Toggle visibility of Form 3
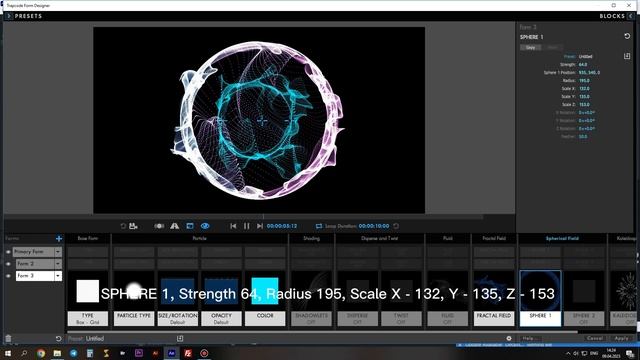Image resolution: width=640 pixels, height=360 pixels. click(8, 276)
